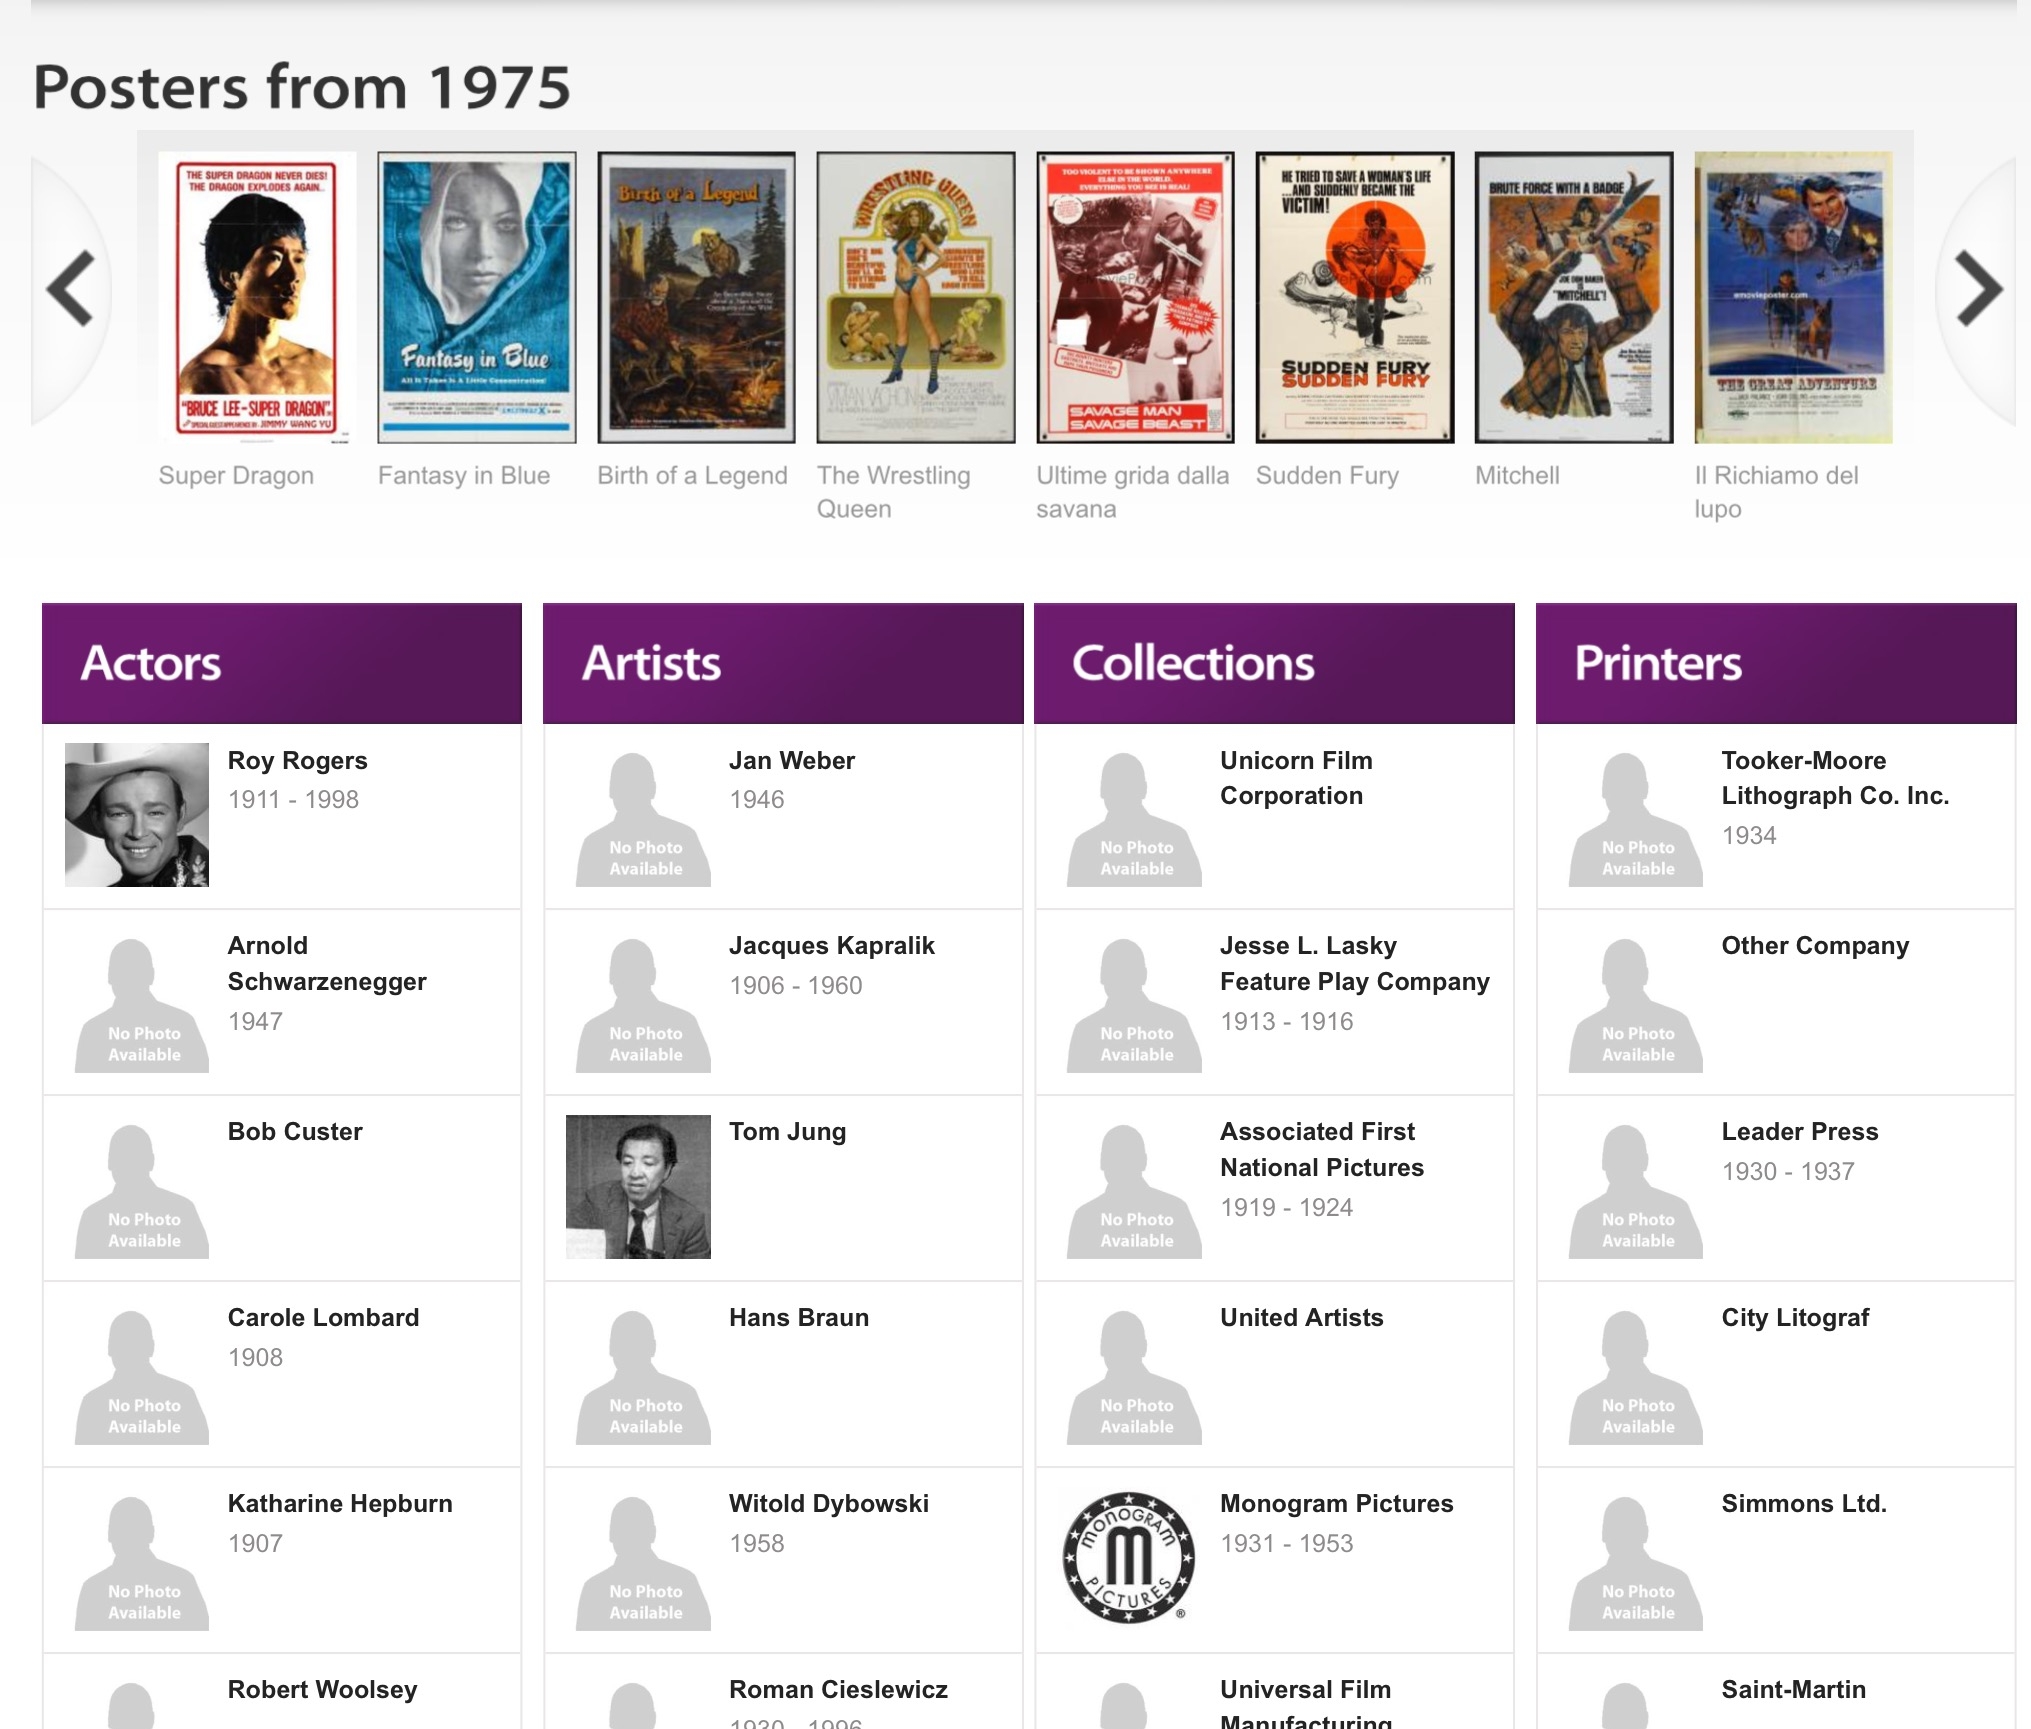Screen dimensions: 2031x1729
Task: Click the Monogram Pictures logo
Action: coord(1129,1557)
